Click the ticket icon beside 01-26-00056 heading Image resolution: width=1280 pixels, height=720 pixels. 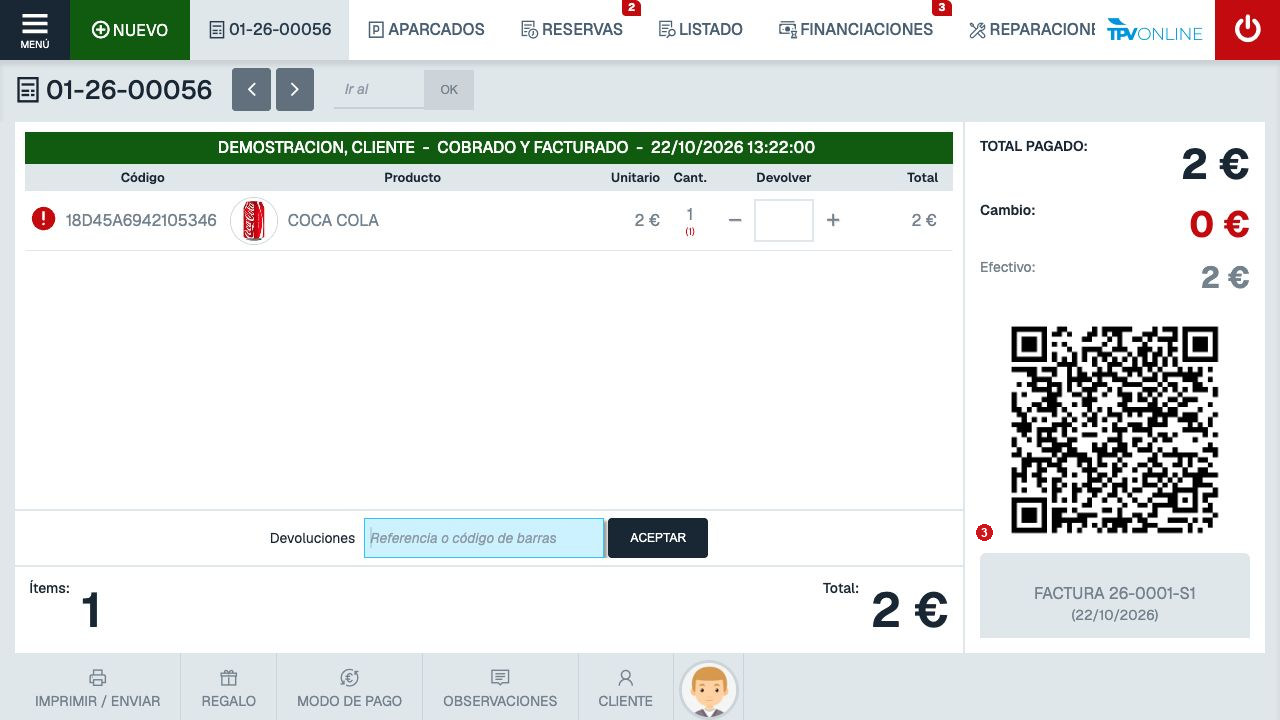[x=28, y=91]
